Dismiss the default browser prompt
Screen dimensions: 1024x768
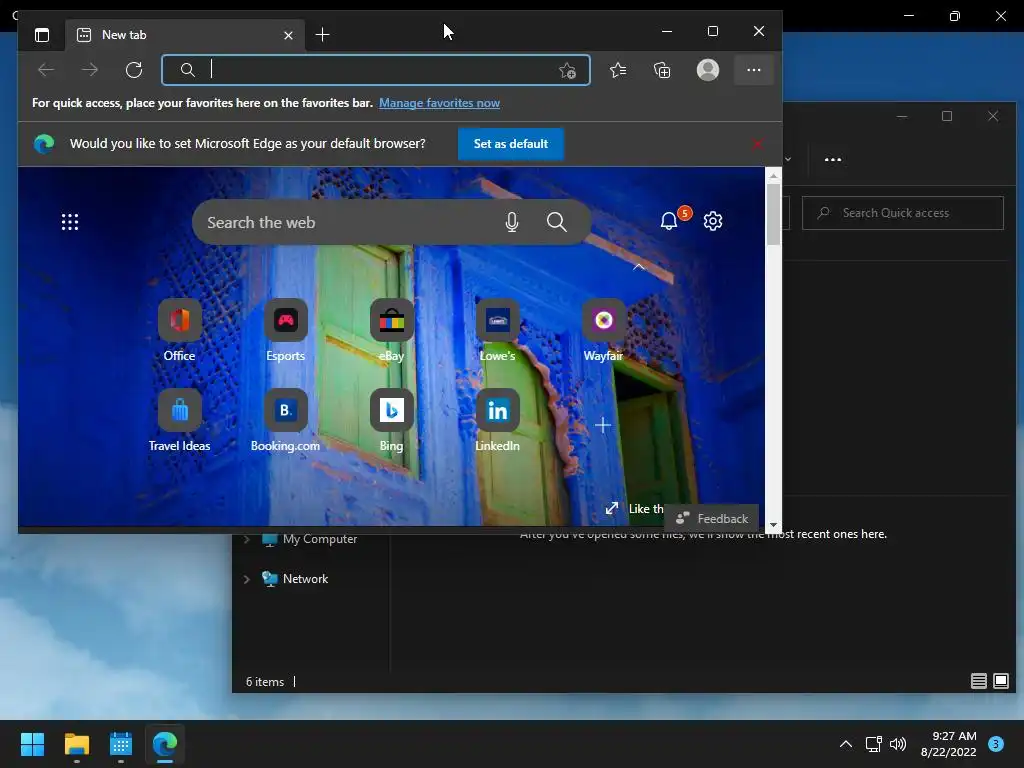(758, 144)
